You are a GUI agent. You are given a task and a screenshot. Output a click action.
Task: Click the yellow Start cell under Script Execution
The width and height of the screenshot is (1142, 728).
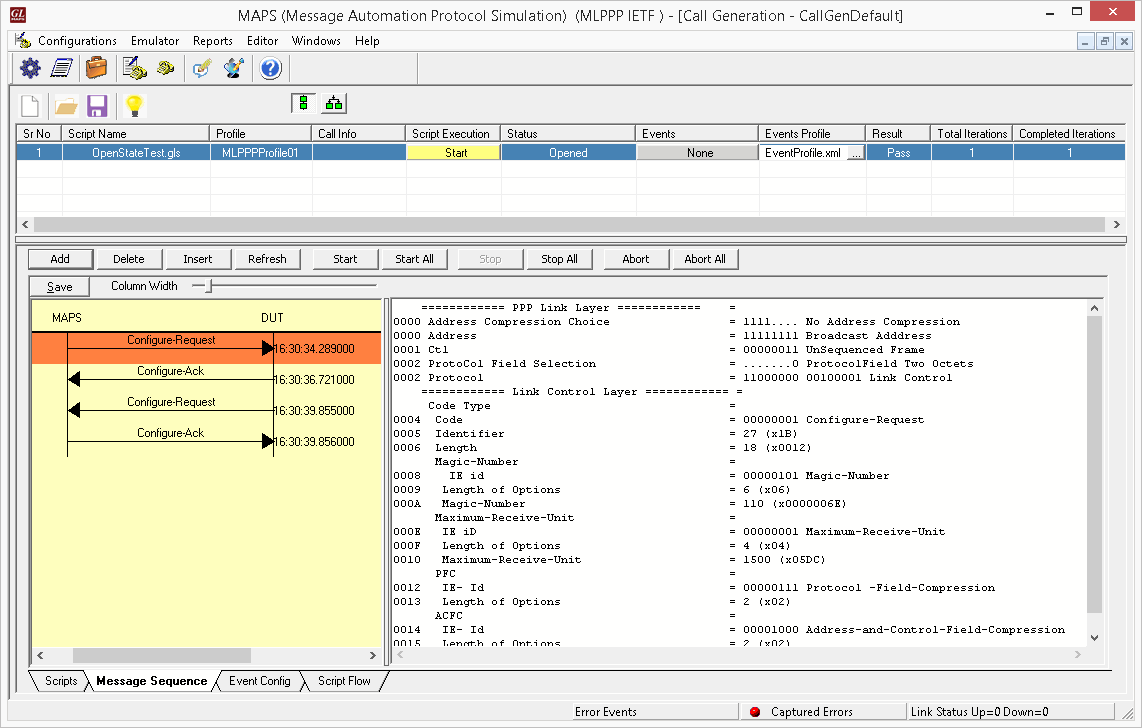(x=454, y=153)
